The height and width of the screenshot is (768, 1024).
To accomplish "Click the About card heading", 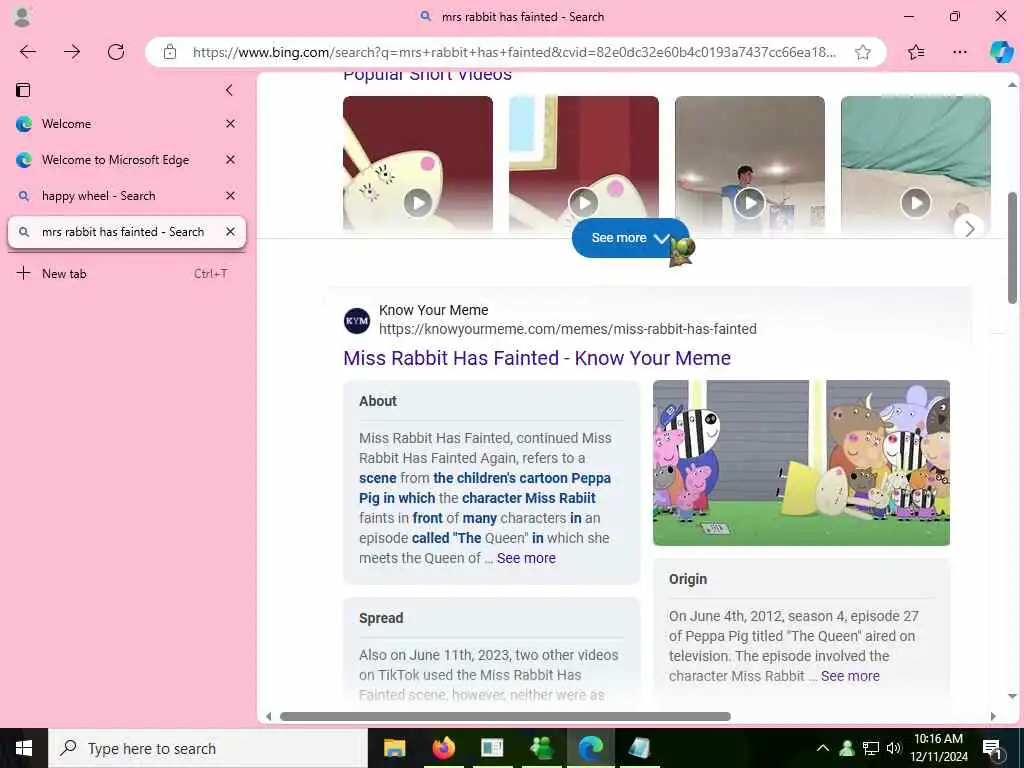I will pyautogui.click(x=377, y=401).
